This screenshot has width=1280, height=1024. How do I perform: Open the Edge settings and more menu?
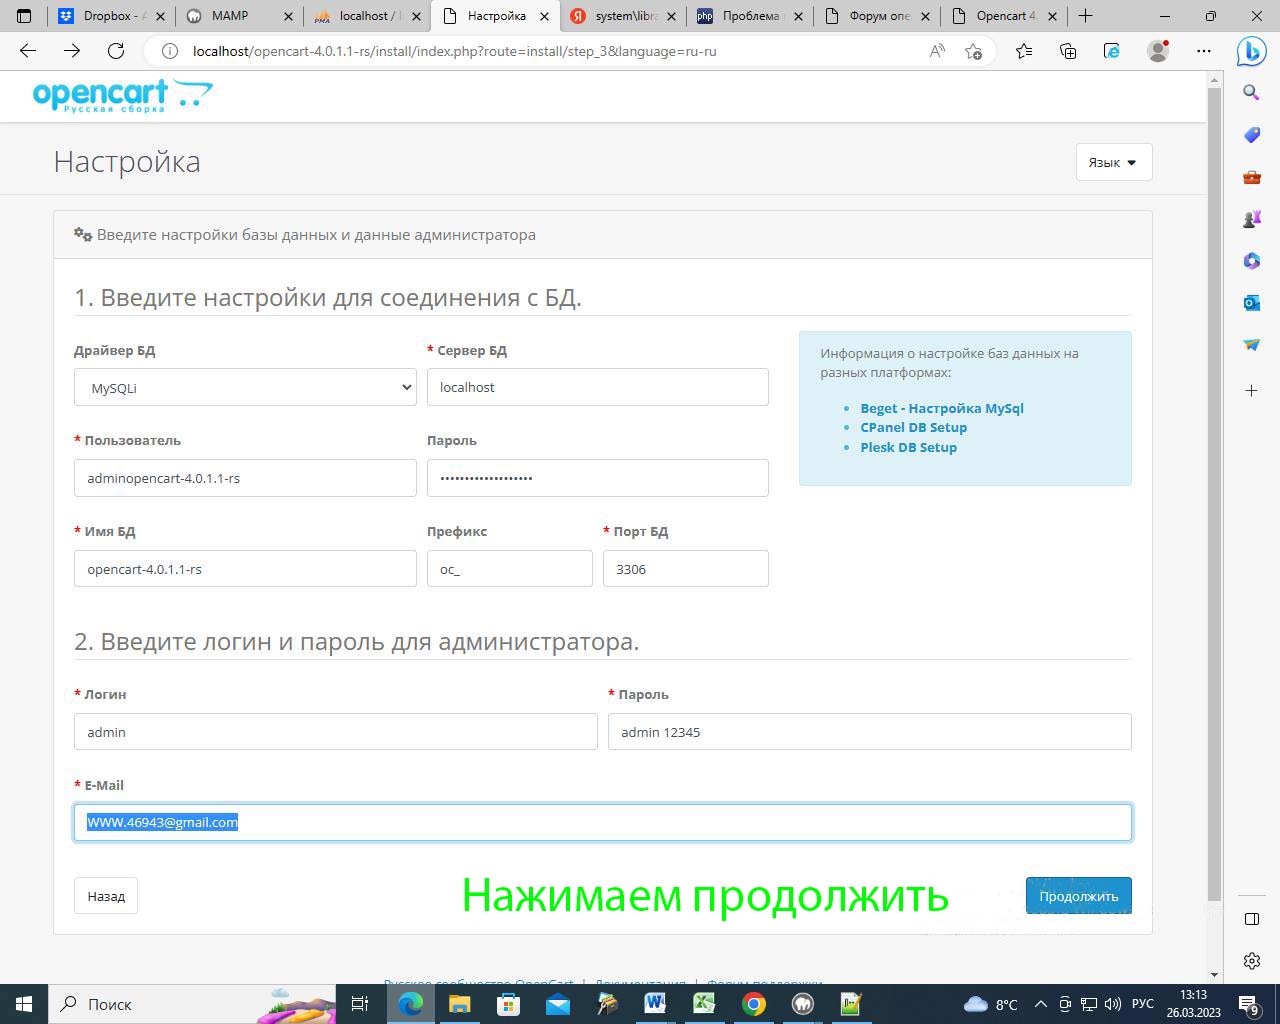pos(1204,51)
